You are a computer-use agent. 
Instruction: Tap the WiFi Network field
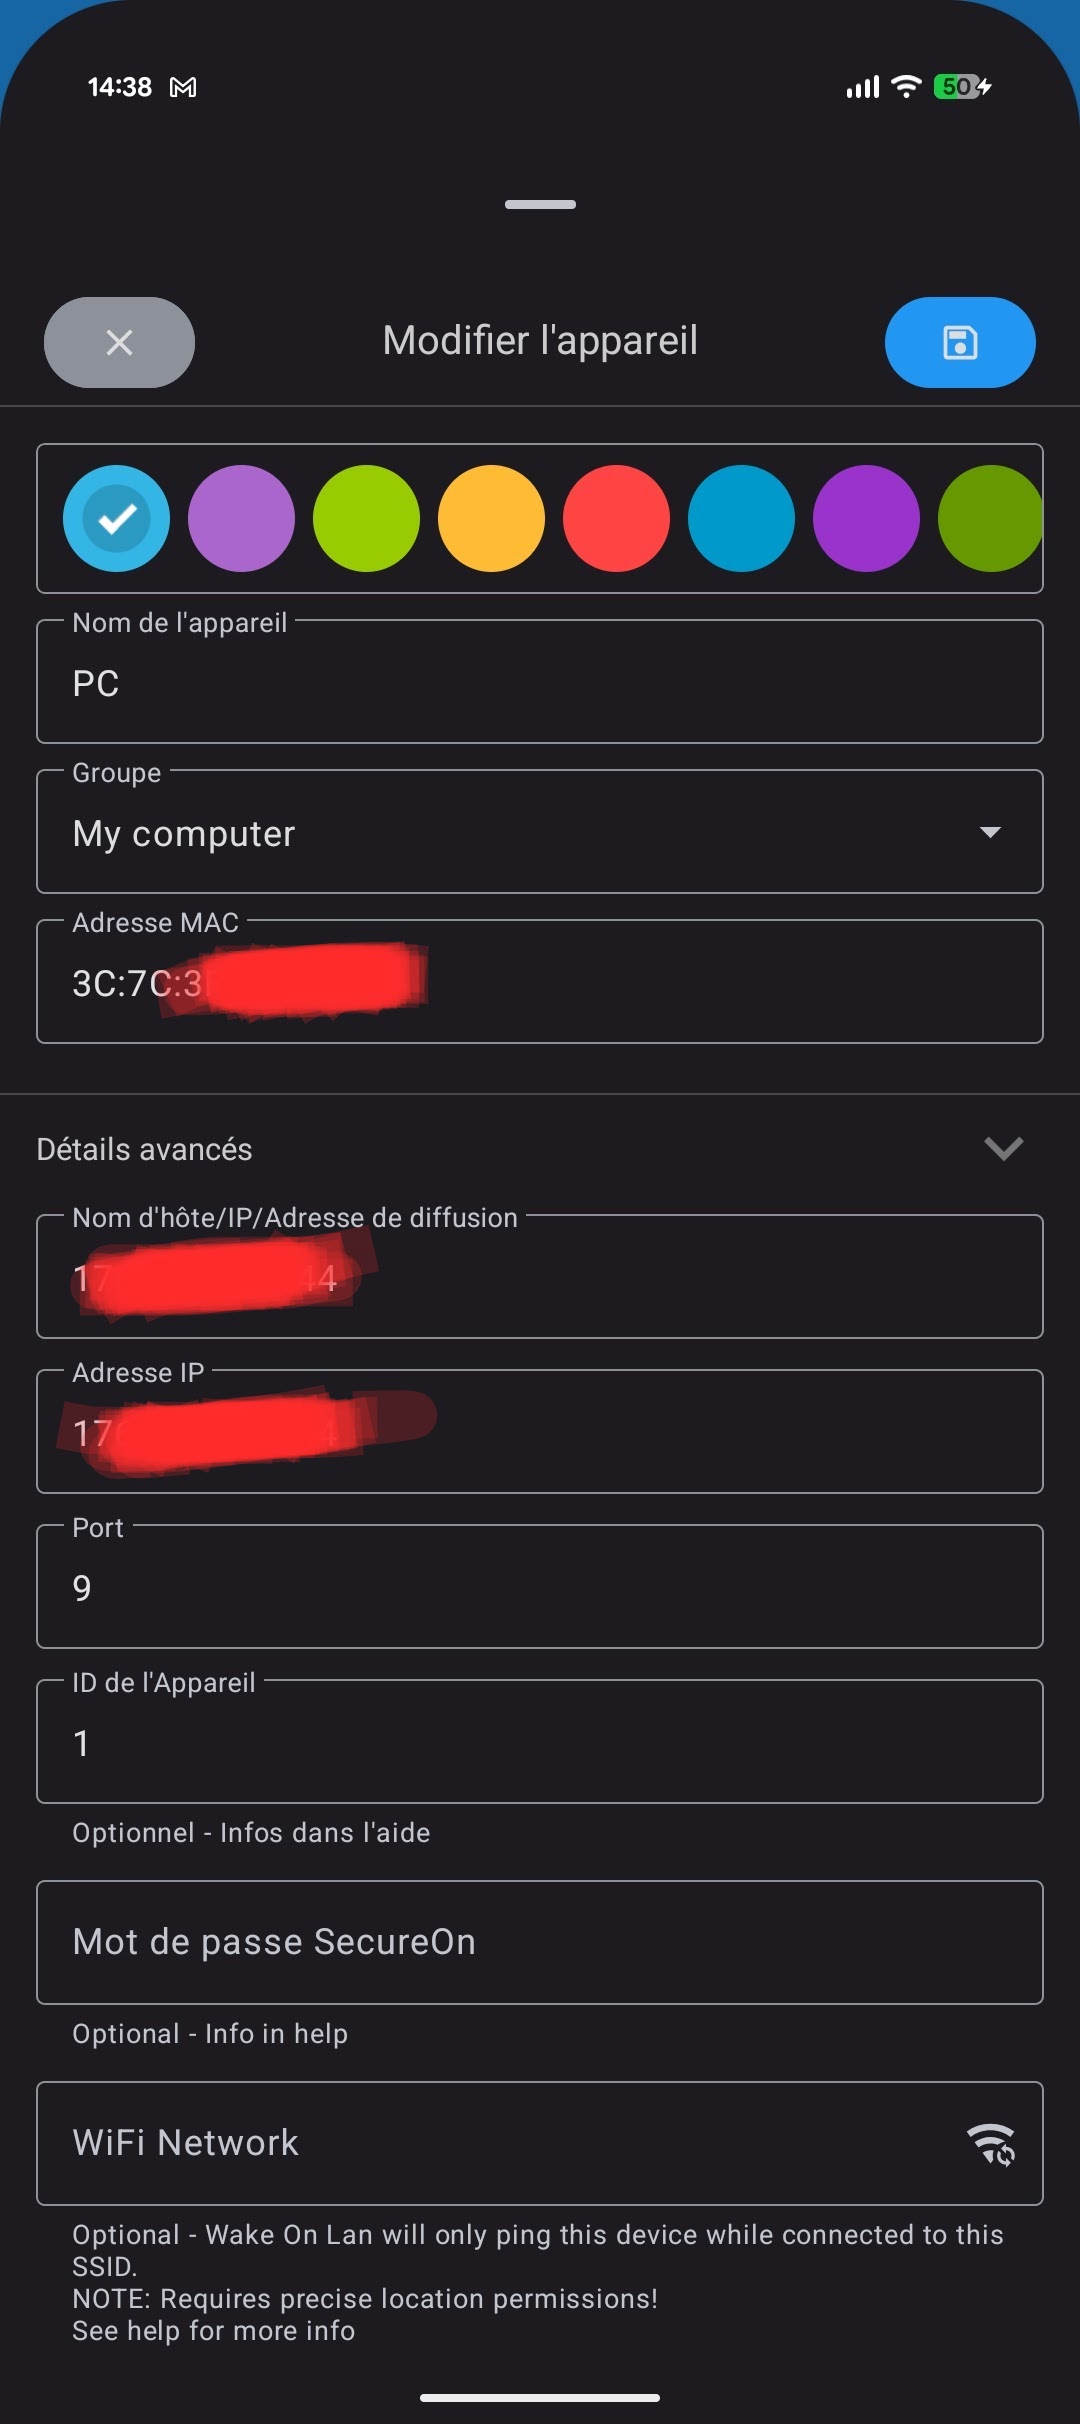click(x=500, y=2143)
